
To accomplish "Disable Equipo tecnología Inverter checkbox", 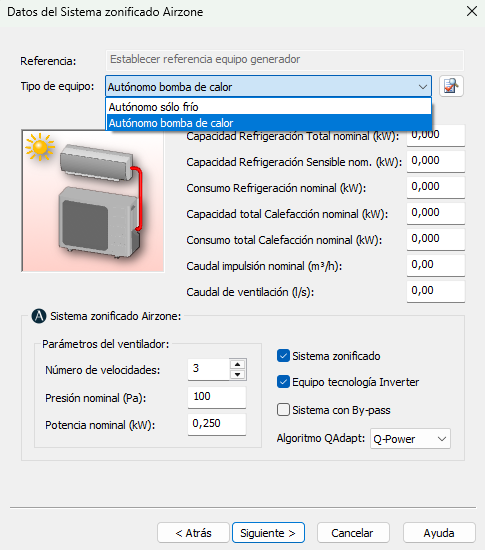I will click(283, 382).
